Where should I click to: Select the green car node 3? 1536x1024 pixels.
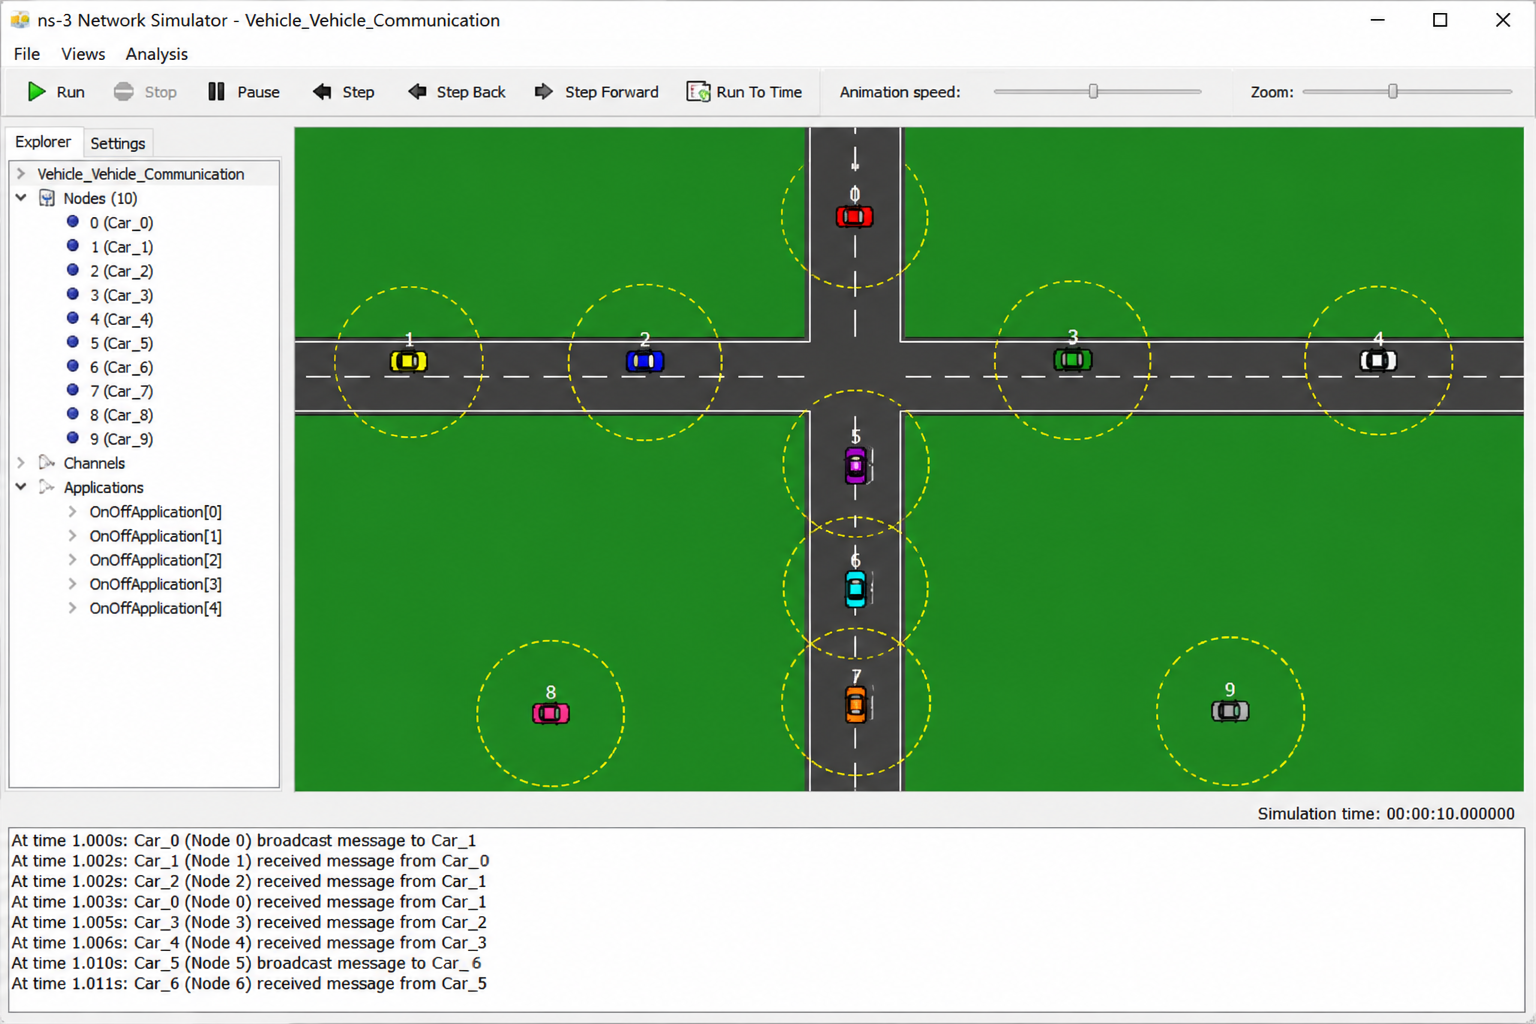click(x=1073, y=359)
